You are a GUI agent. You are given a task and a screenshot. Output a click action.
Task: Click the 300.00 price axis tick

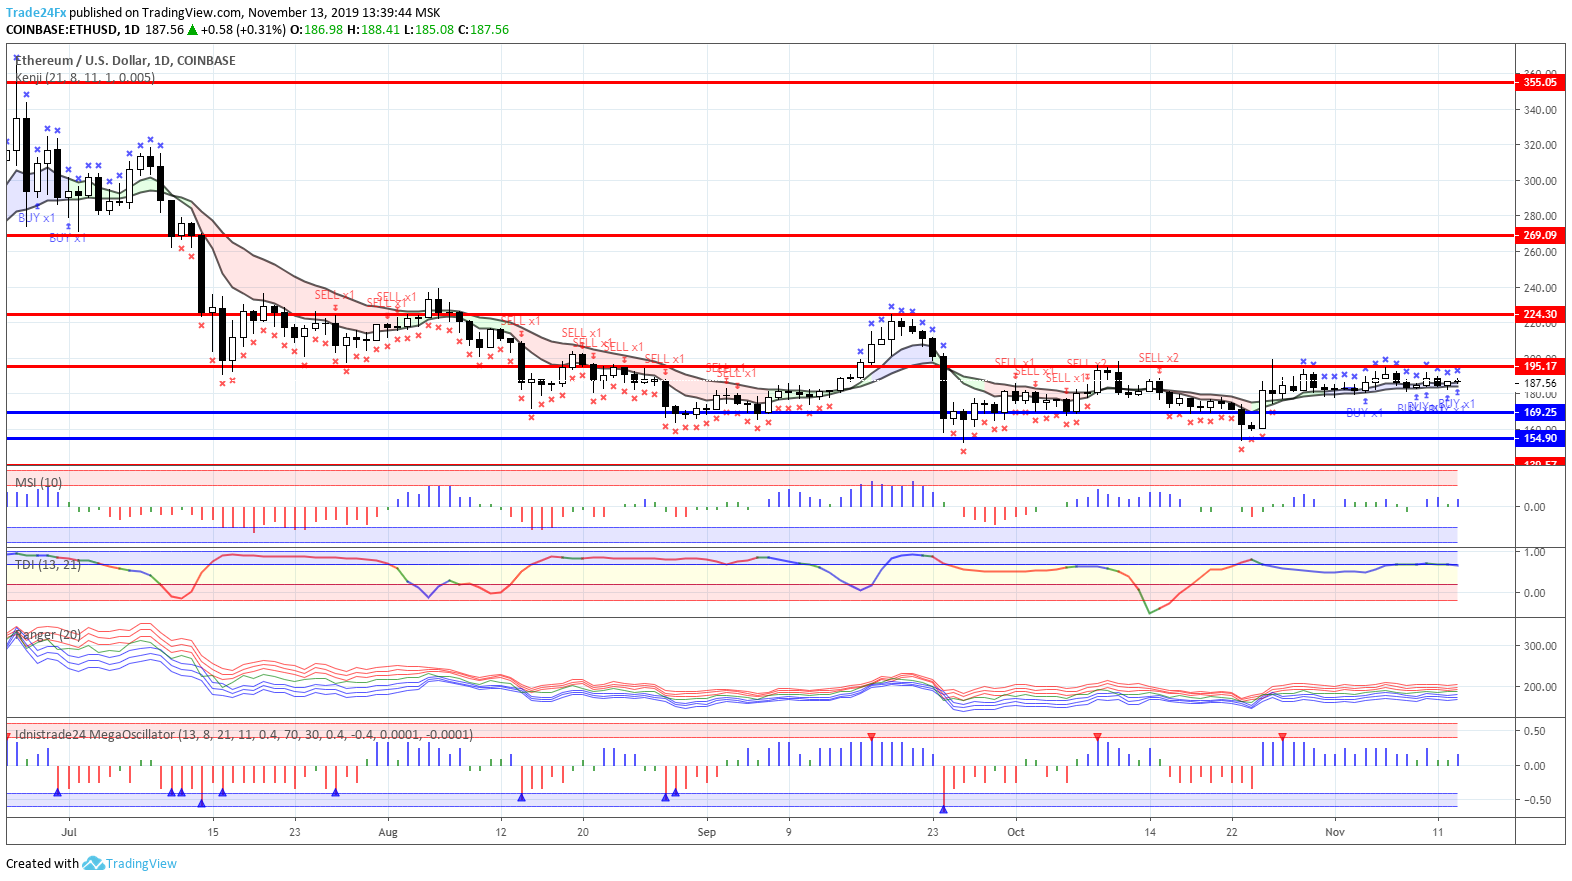pos(1540,181)
